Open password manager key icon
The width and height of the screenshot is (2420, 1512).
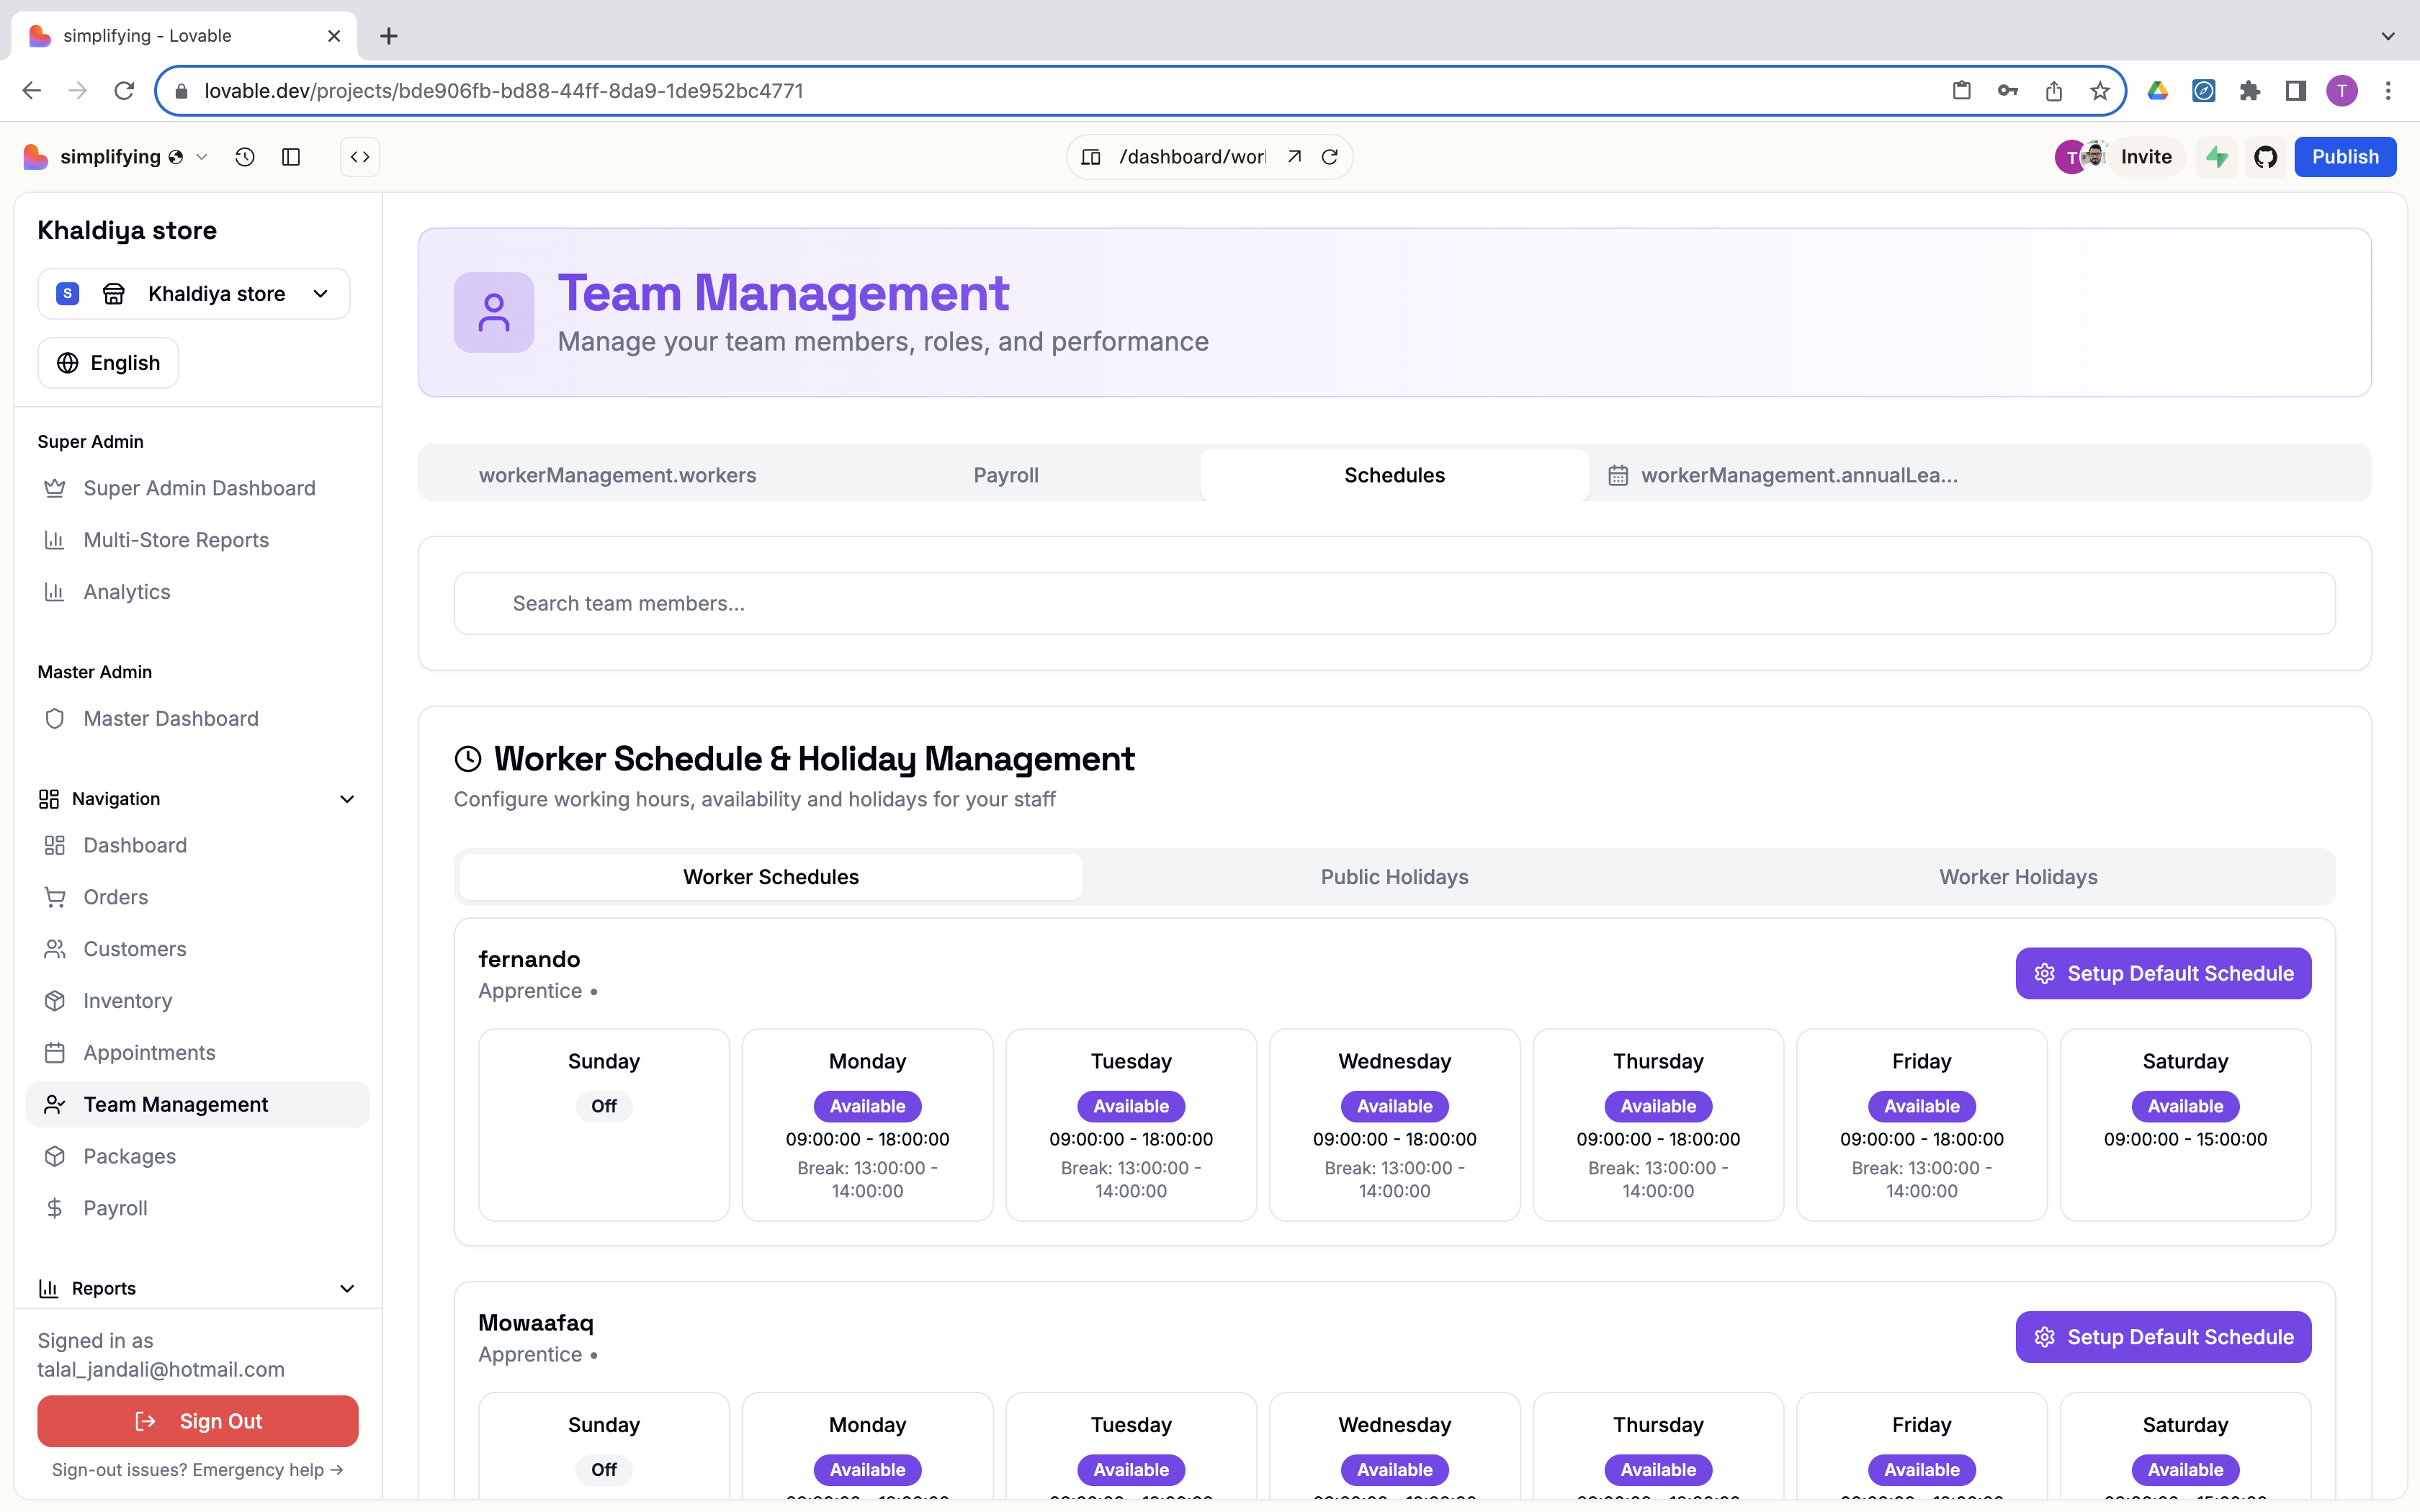(2008, 91)
